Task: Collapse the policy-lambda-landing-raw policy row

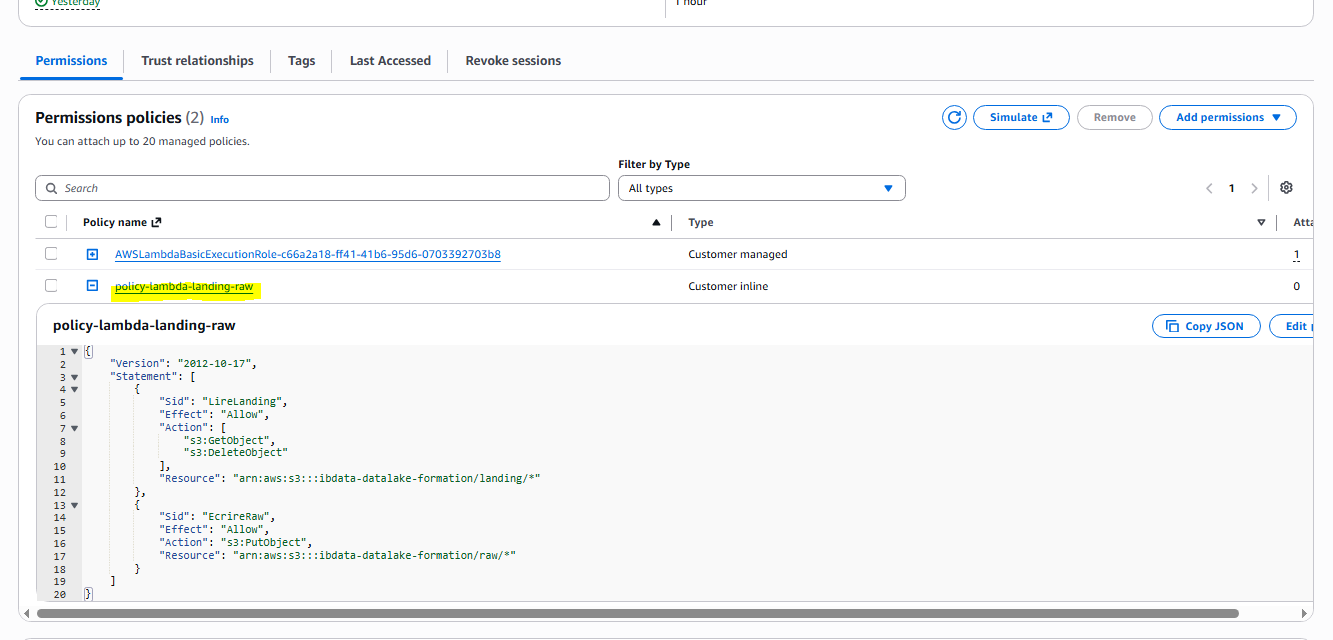Action: click(x=92, y=286)
